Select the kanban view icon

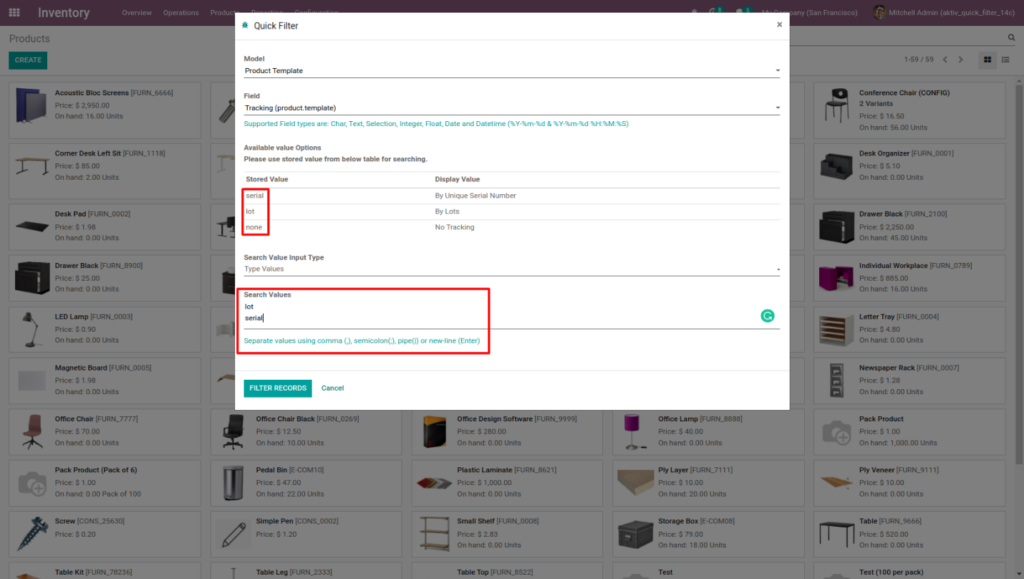pos(988,59)
